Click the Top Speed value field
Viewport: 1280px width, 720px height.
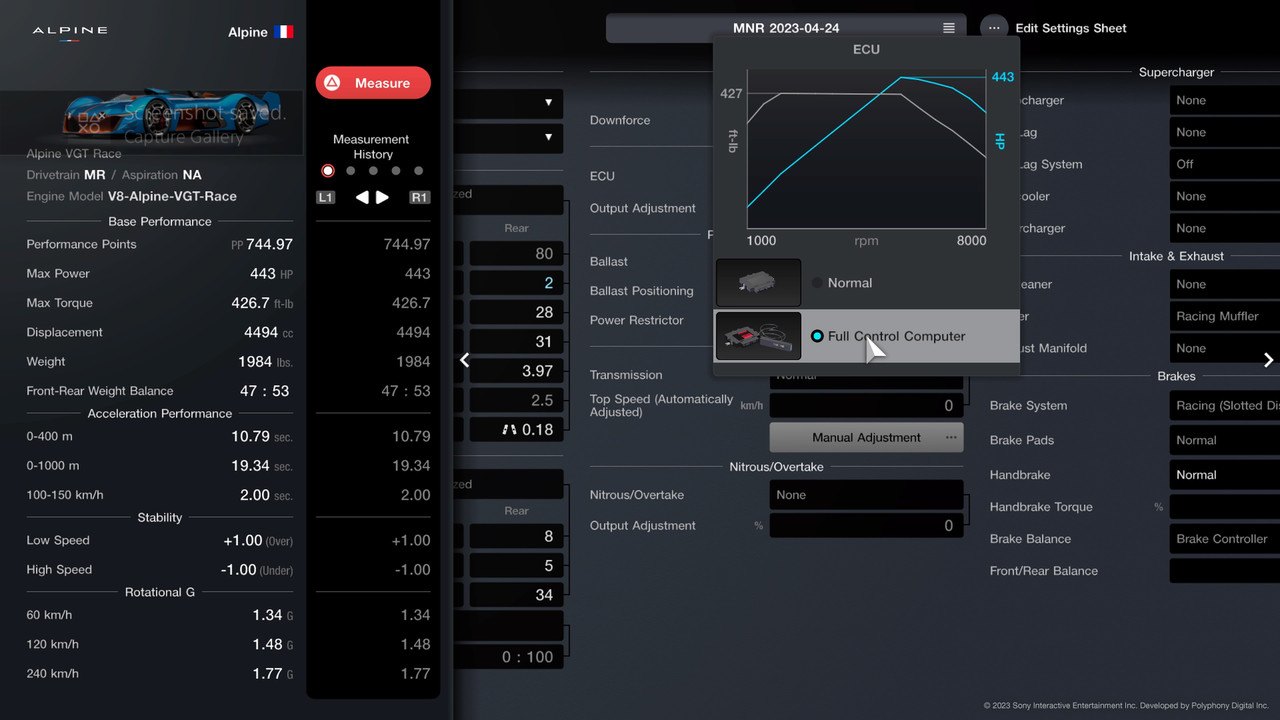(x=866, y=405)
